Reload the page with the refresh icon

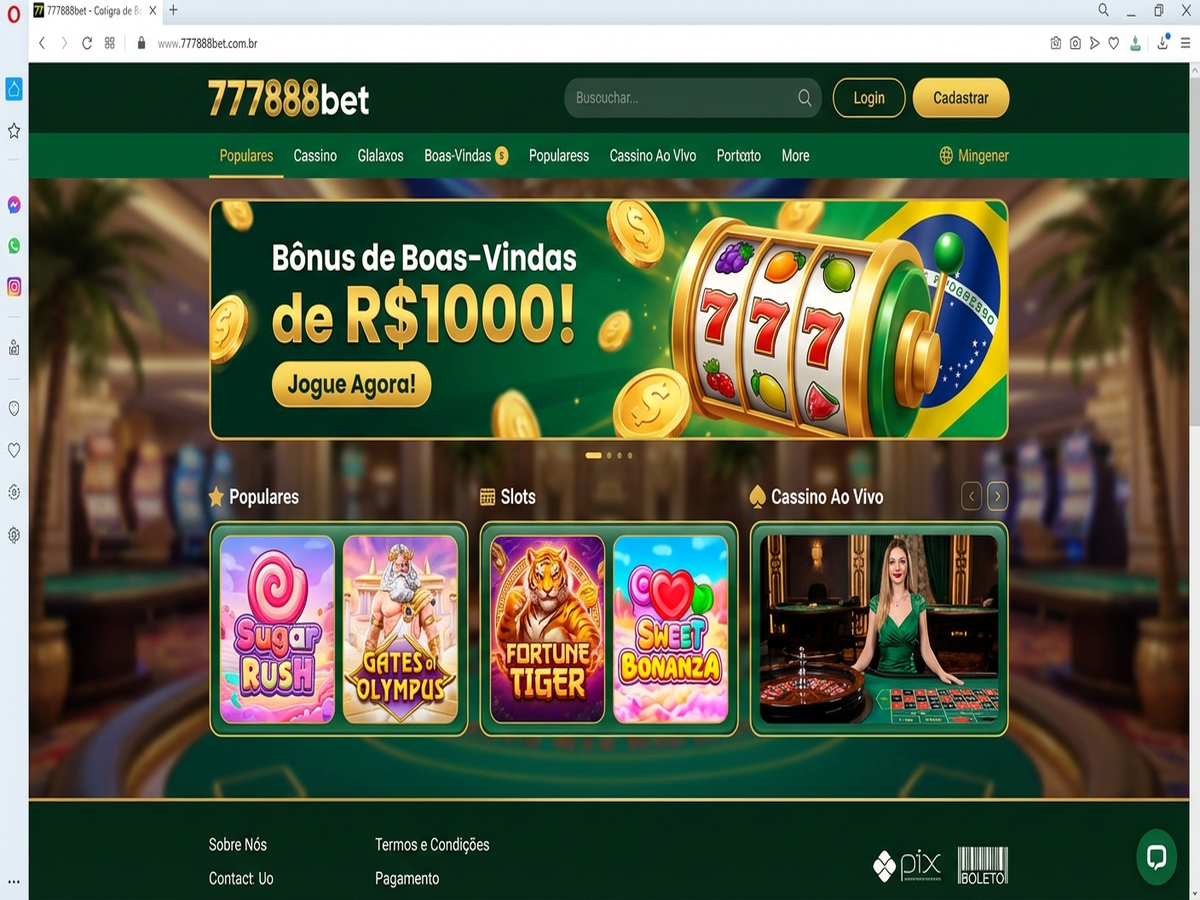pos(87,43)
